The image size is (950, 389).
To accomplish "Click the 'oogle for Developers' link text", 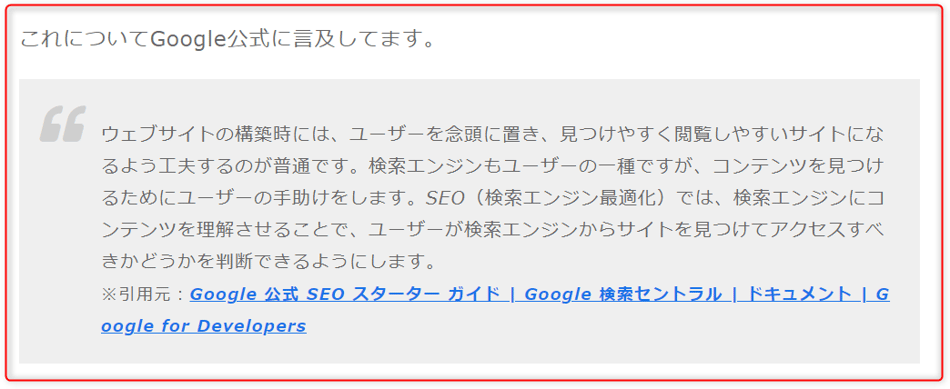I will 204,327.
